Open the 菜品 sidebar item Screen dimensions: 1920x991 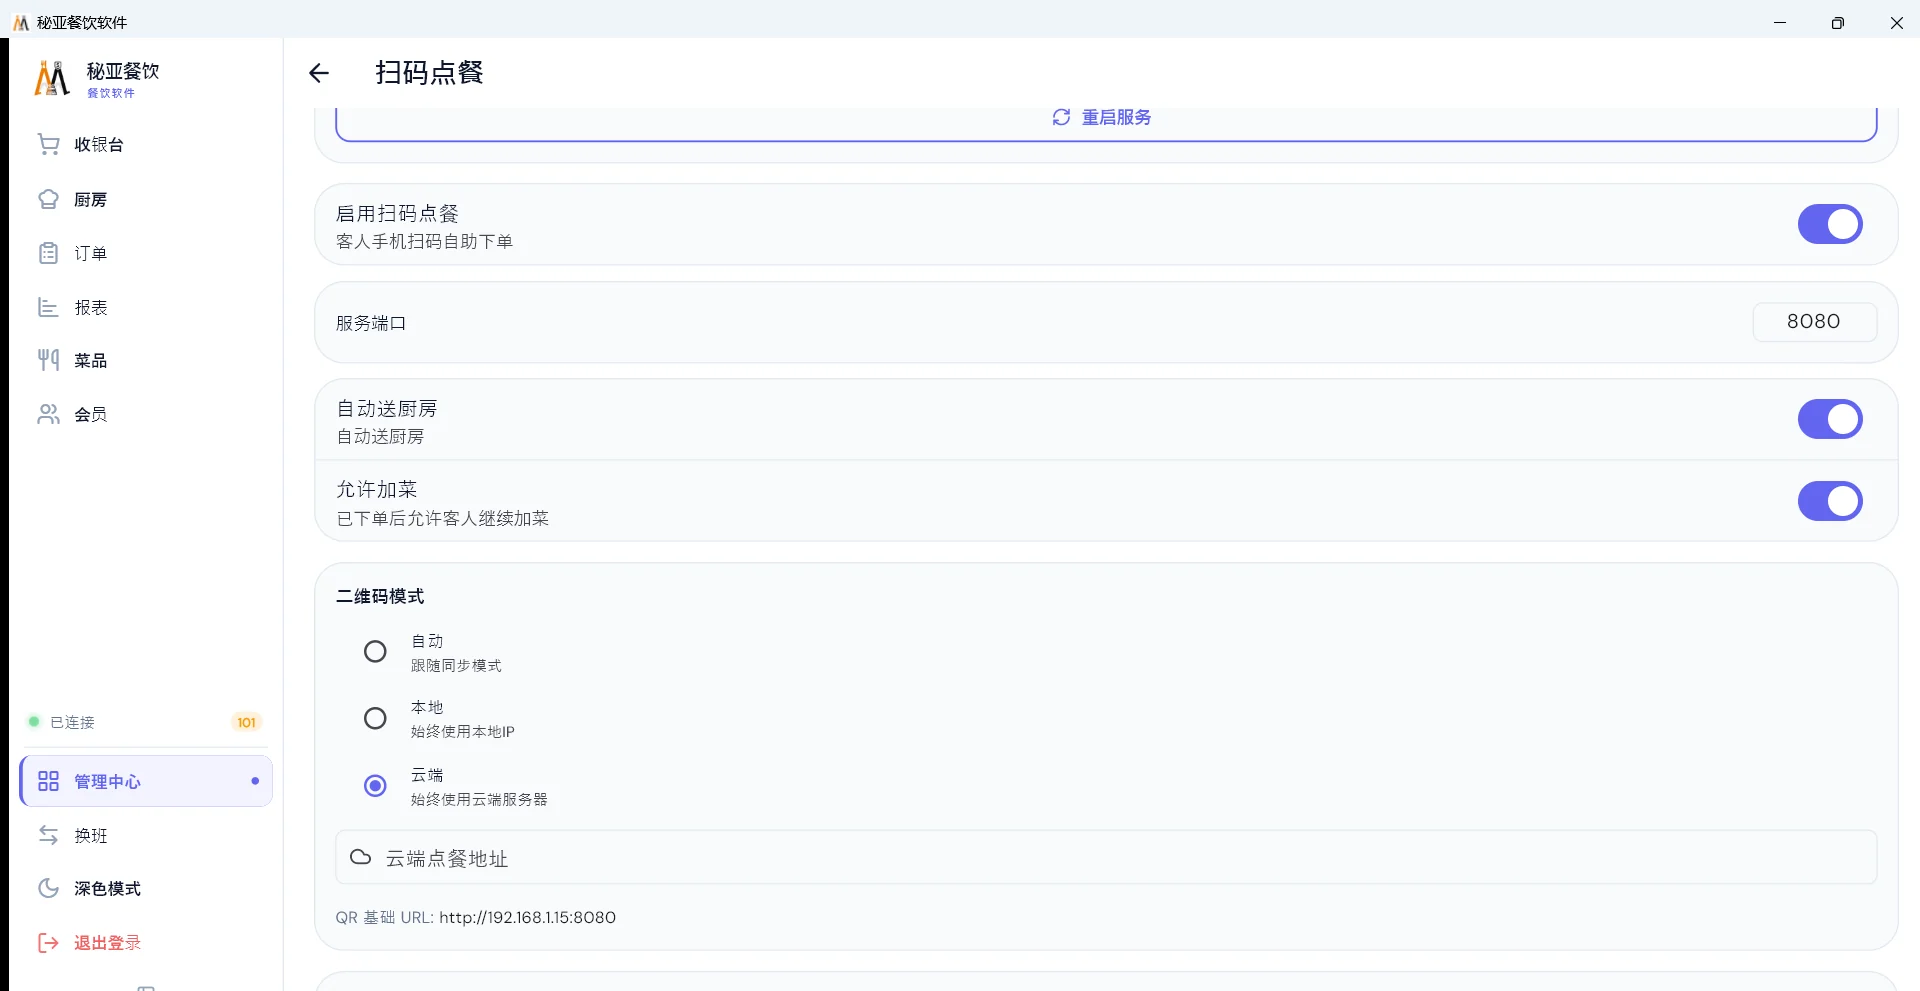pos(146,360)
